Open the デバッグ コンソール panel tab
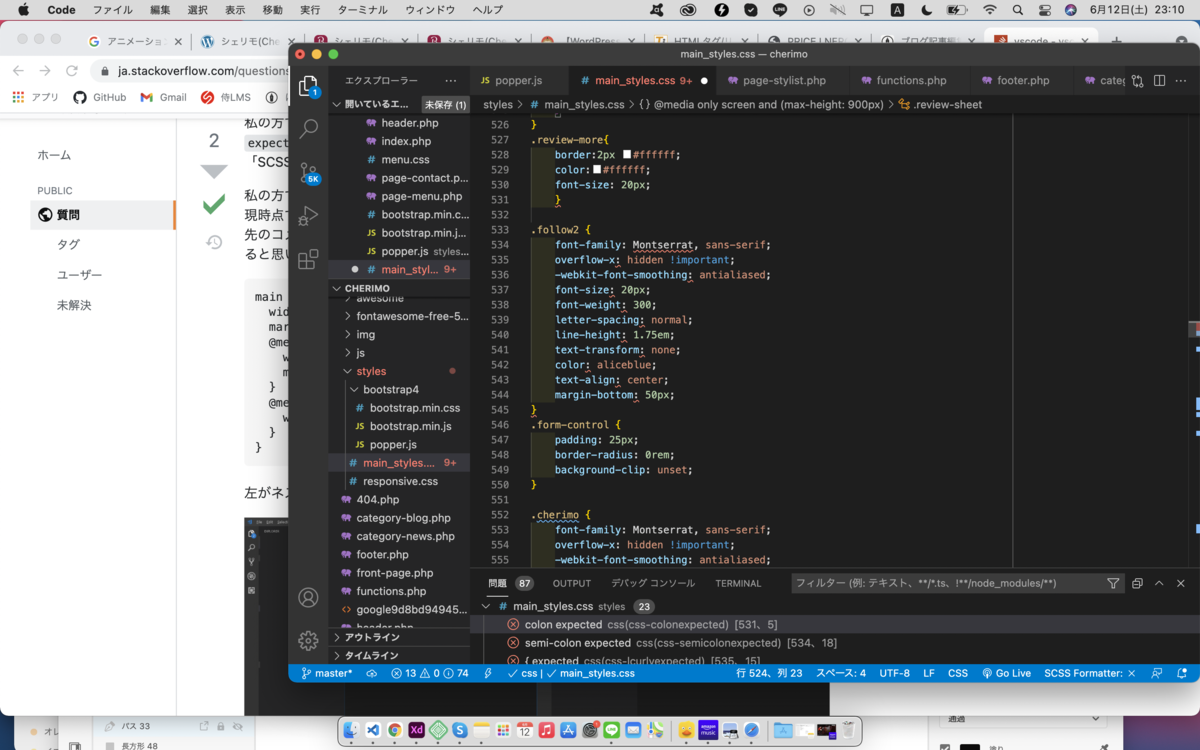Image resolution: width=1200 pixels, height=750 pixels. point(653,583)
